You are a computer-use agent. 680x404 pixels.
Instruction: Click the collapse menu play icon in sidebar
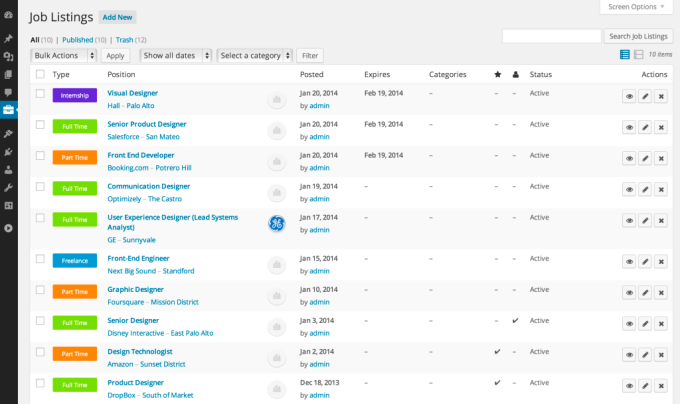pos(8,228)
